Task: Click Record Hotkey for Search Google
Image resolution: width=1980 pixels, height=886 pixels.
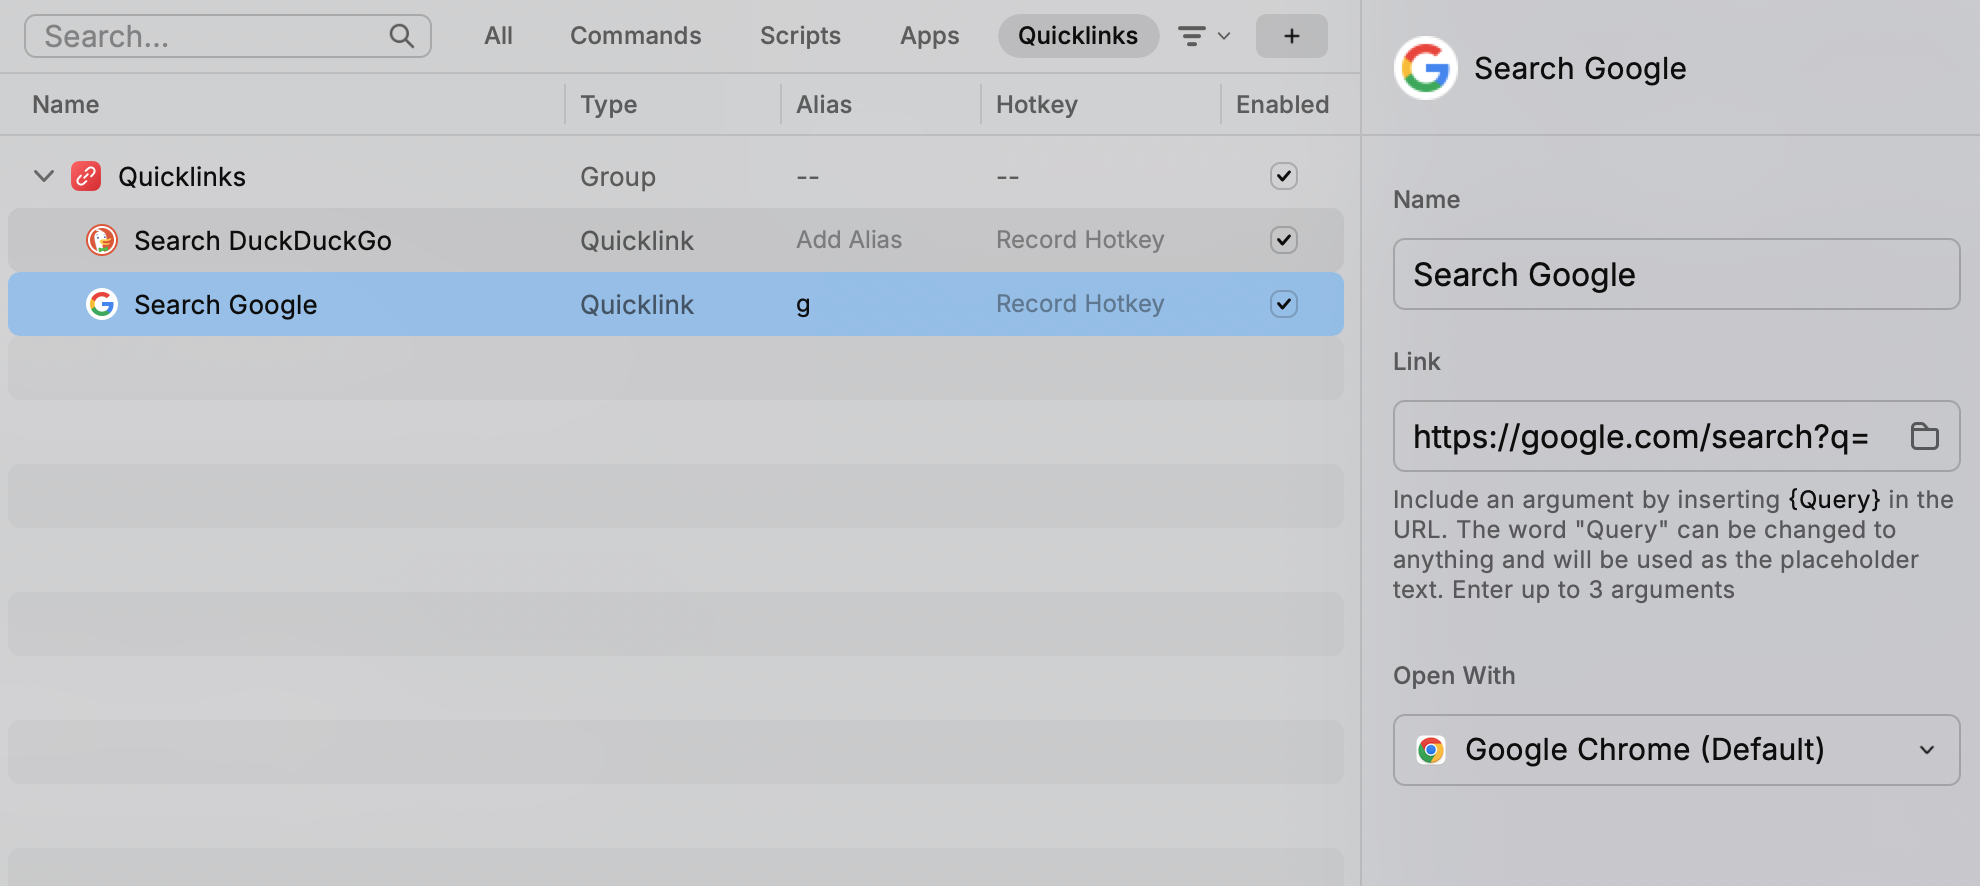Action: tap(1080, 304)
